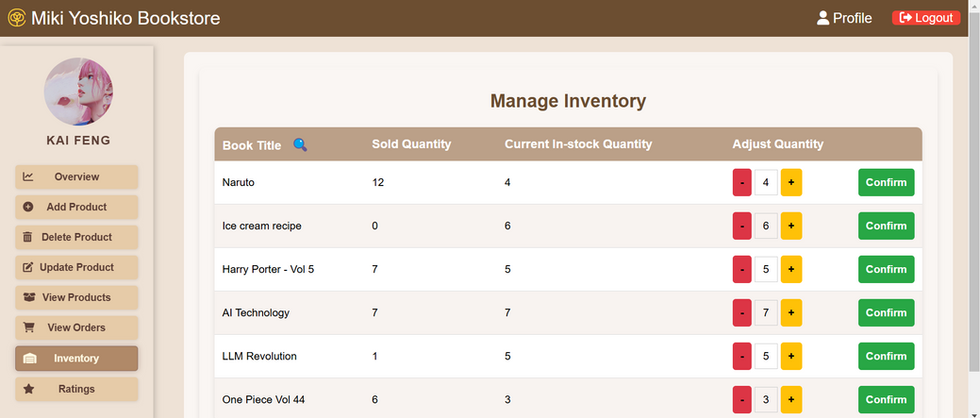The width and height of the screenshot is (980, 418).
Task: Click the bookstore logo icon in header
Action: (17, 18)
